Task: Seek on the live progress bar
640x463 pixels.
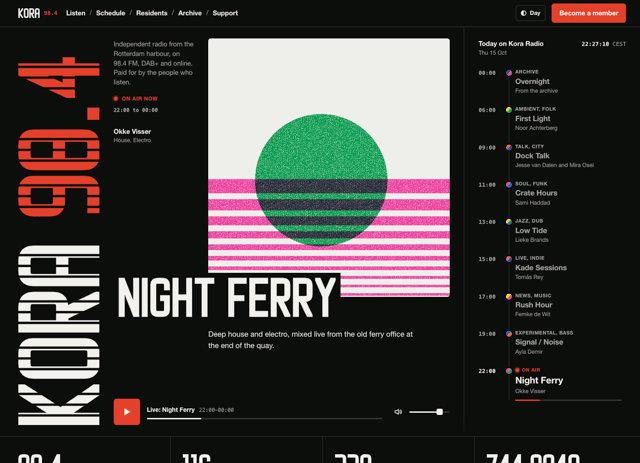Action: [x=264, y=418]
